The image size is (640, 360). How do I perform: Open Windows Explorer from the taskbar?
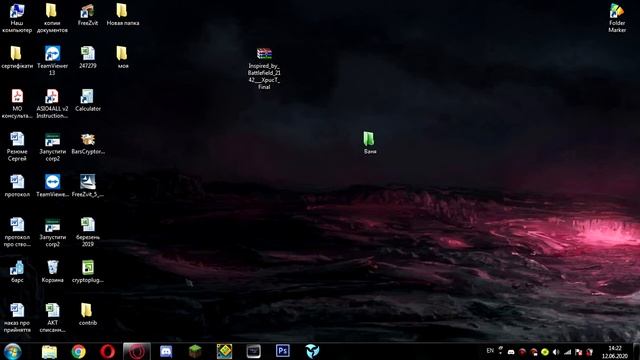pyautogui.click(x=49, y=351)
